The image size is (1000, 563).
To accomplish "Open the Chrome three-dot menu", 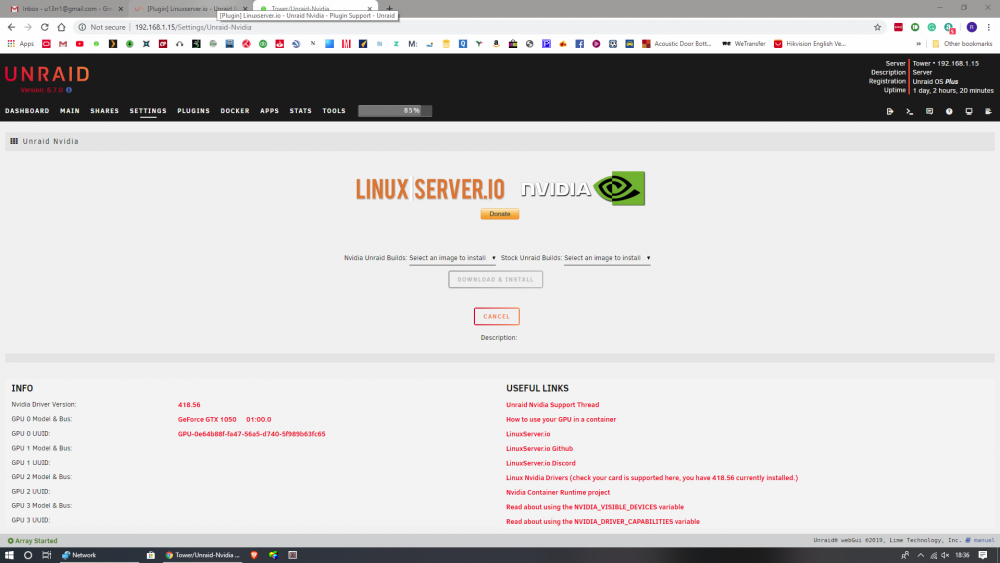I will point(989,27).
